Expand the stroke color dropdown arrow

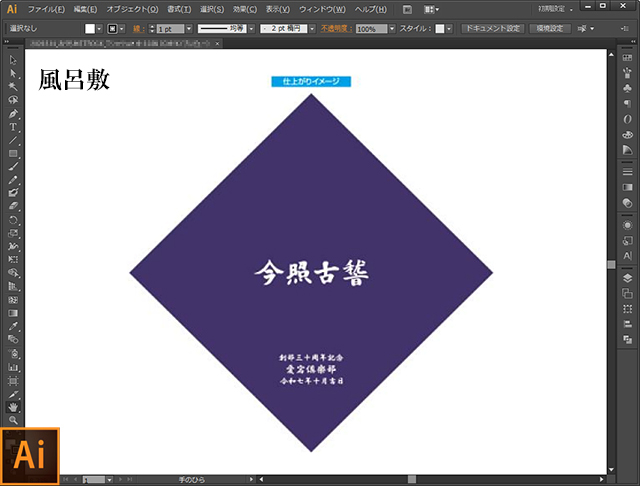coord(122,29)
